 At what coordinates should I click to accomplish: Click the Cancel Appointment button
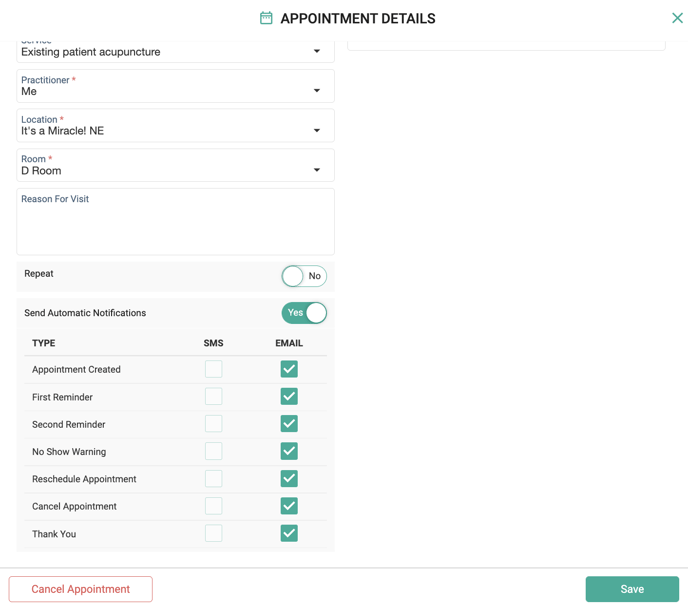[81, 589]
